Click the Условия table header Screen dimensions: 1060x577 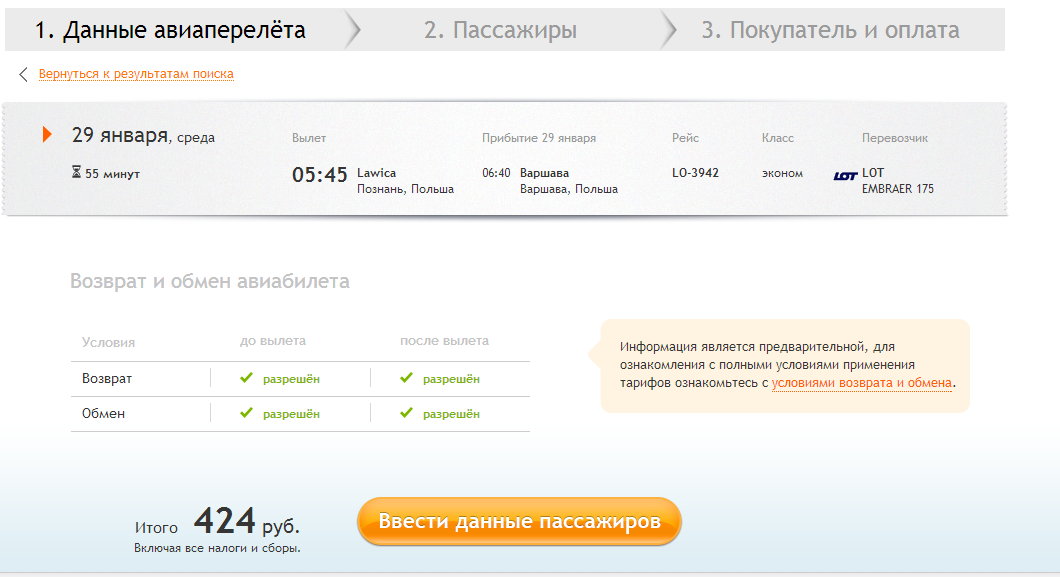click(x=108, y=343)
